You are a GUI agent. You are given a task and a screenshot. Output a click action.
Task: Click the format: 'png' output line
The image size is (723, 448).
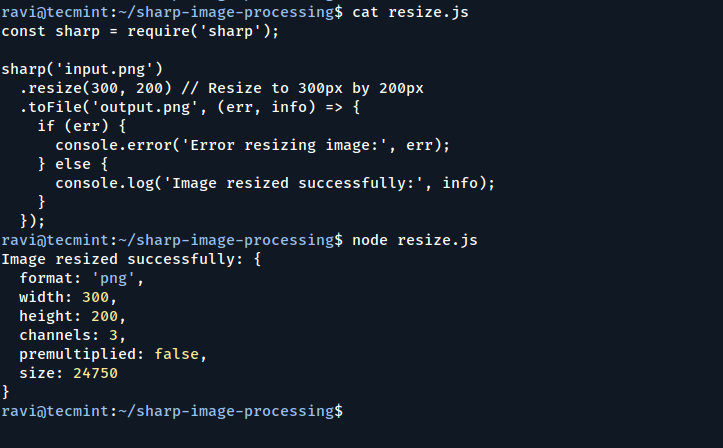coord(82,278)
